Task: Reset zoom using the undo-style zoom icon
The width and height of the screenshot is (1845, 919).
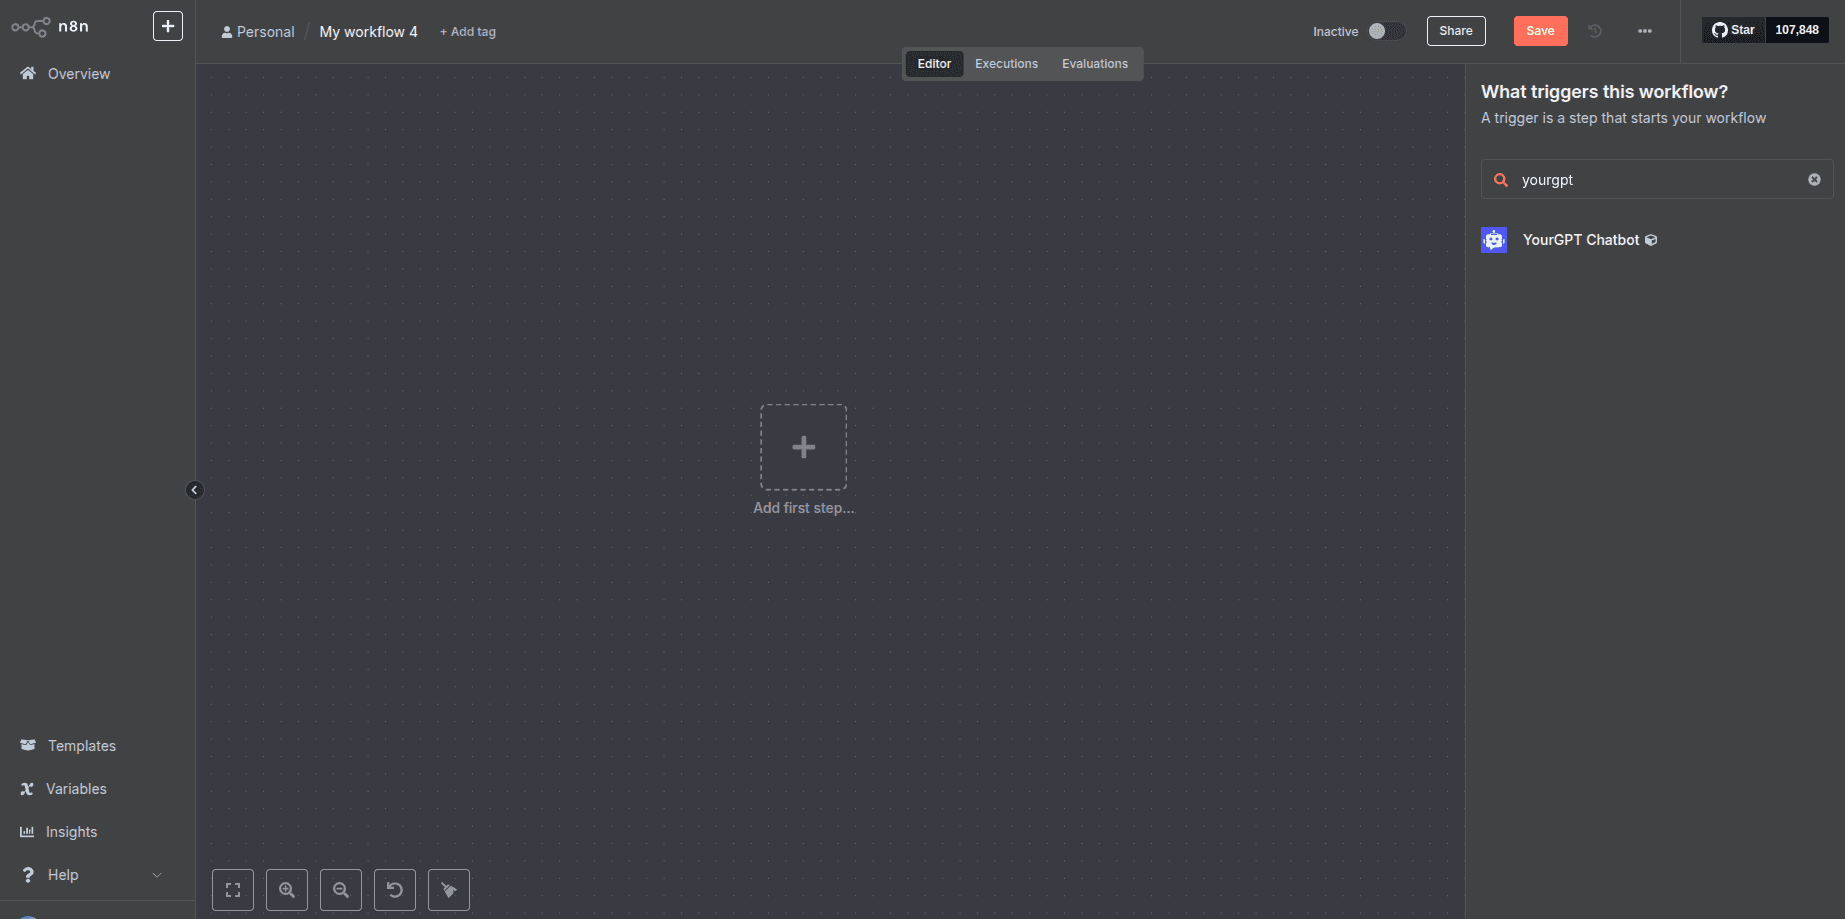Action: pos(395,889)
